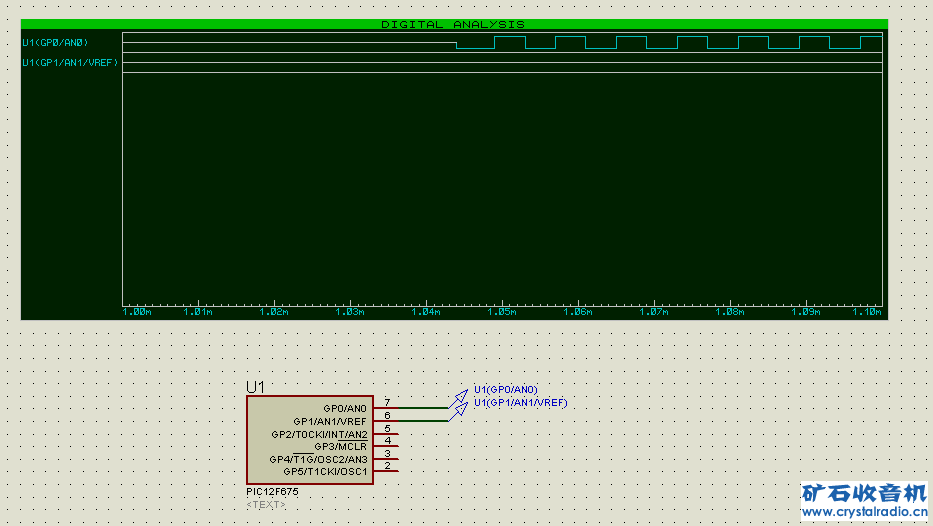This screenshot has height=526, width=933.
Task: Click the U1 reference designator above the chip
Action: pyautogui.click(x=256, y=387)
